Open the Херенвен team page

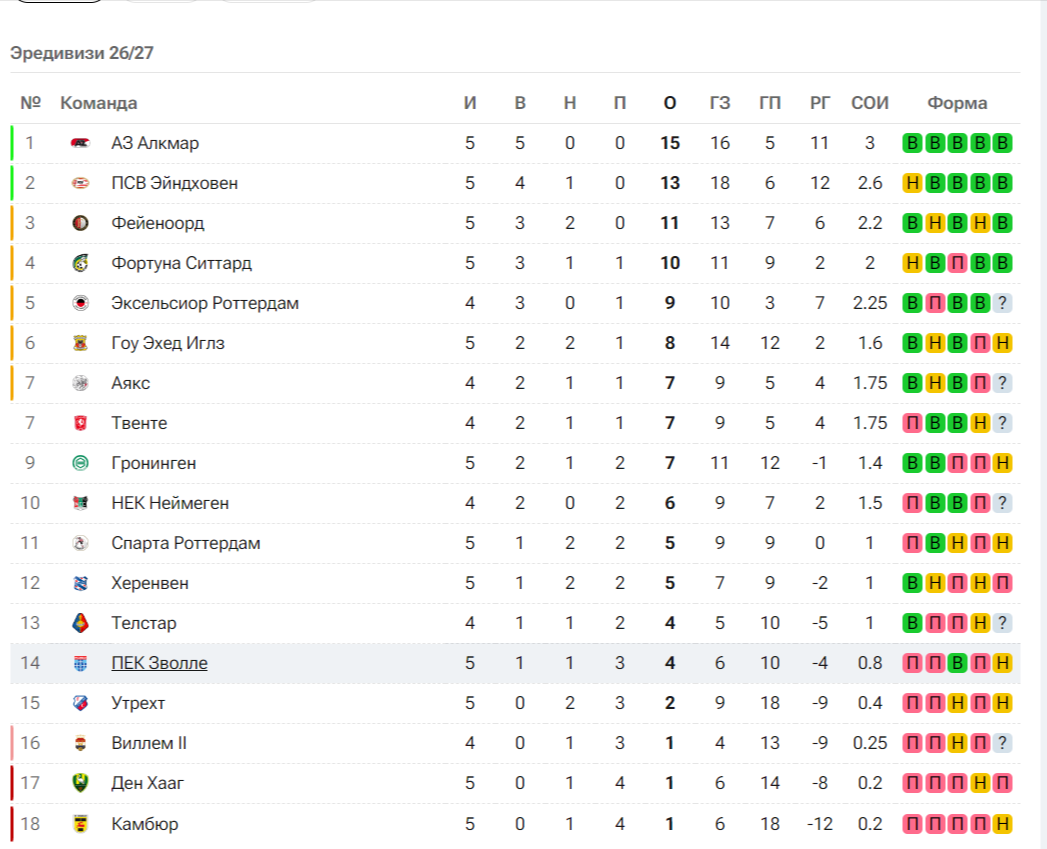pyautogui.click(x=150, y=583)
